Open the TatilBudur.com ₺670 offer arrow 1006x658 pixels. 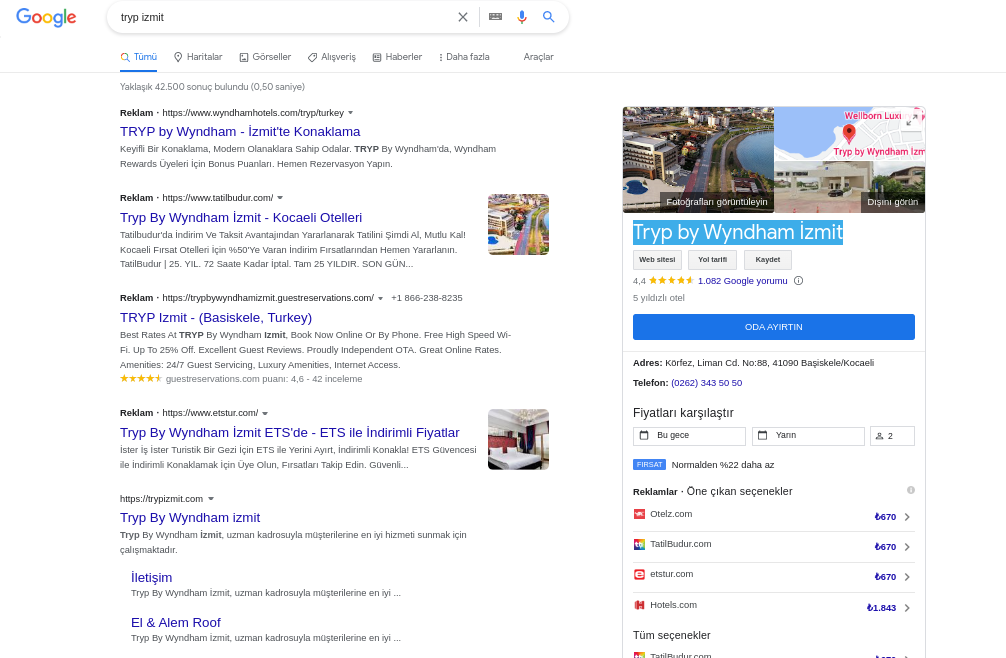coord(907,547)
